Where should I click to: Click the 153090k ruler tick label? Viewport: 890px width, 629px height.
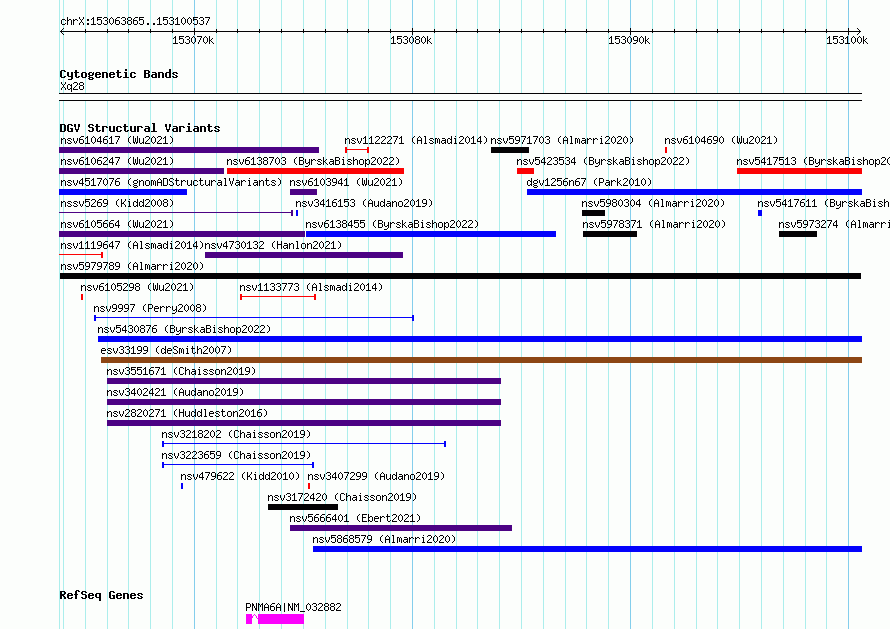click(x=629, y=40)
